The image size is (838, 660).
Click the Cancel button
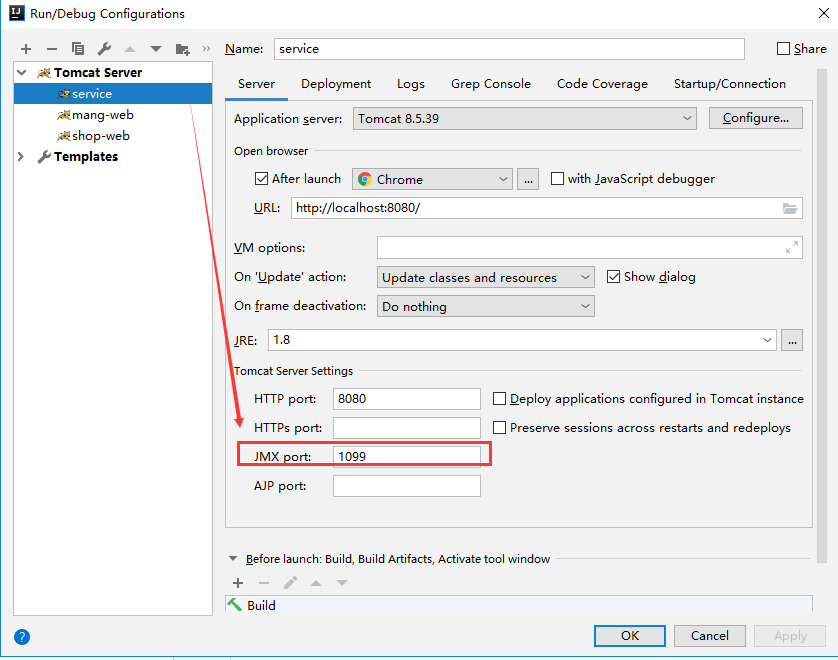coord(709,635)
